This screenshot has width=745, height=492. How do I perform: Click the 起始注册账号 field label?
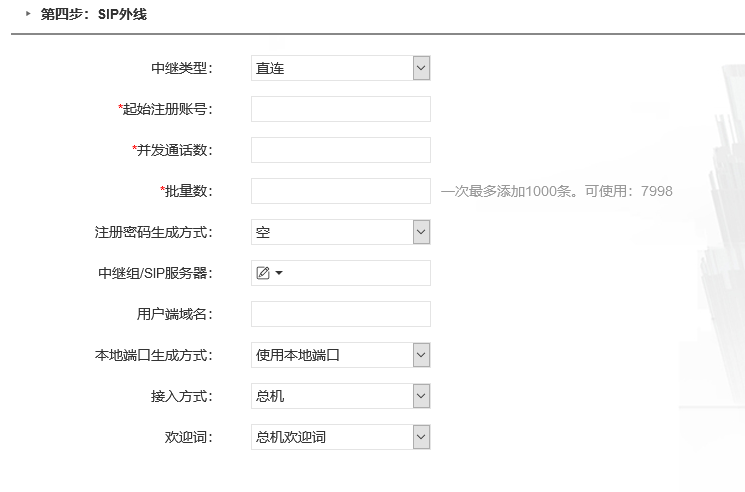[165, 109]
